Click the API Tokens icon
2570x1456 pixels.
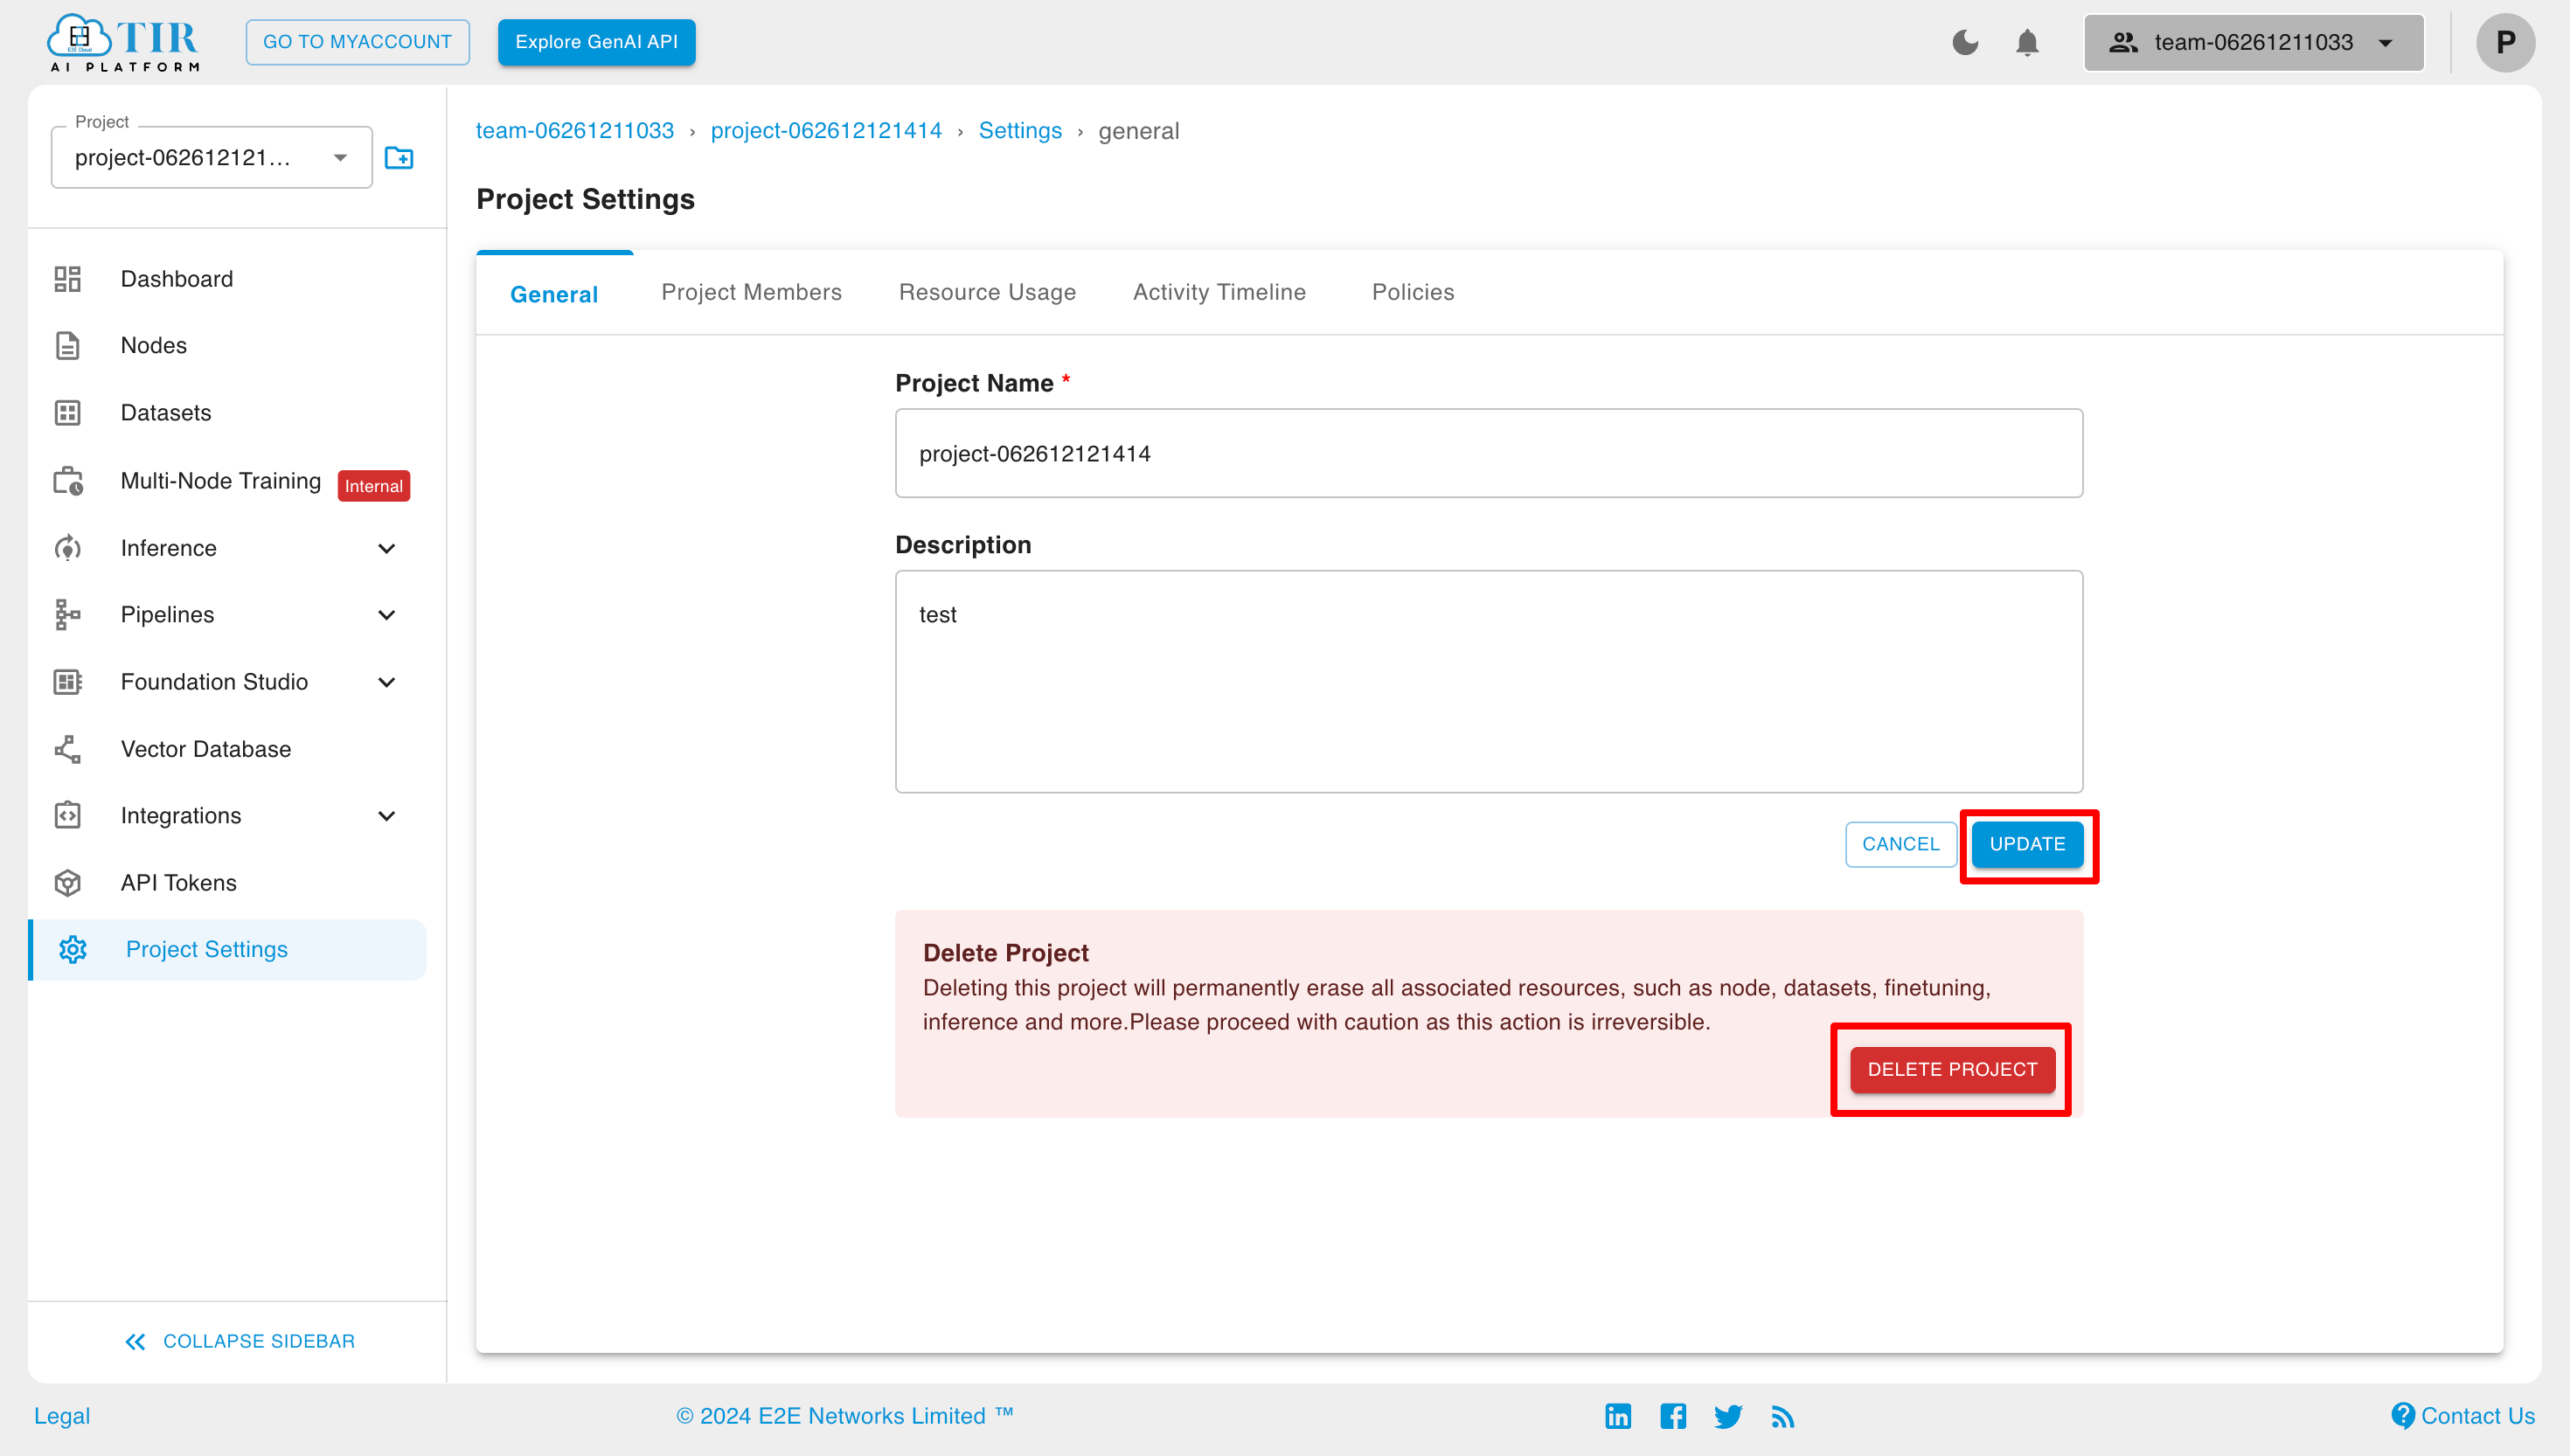tap(67, 883)
